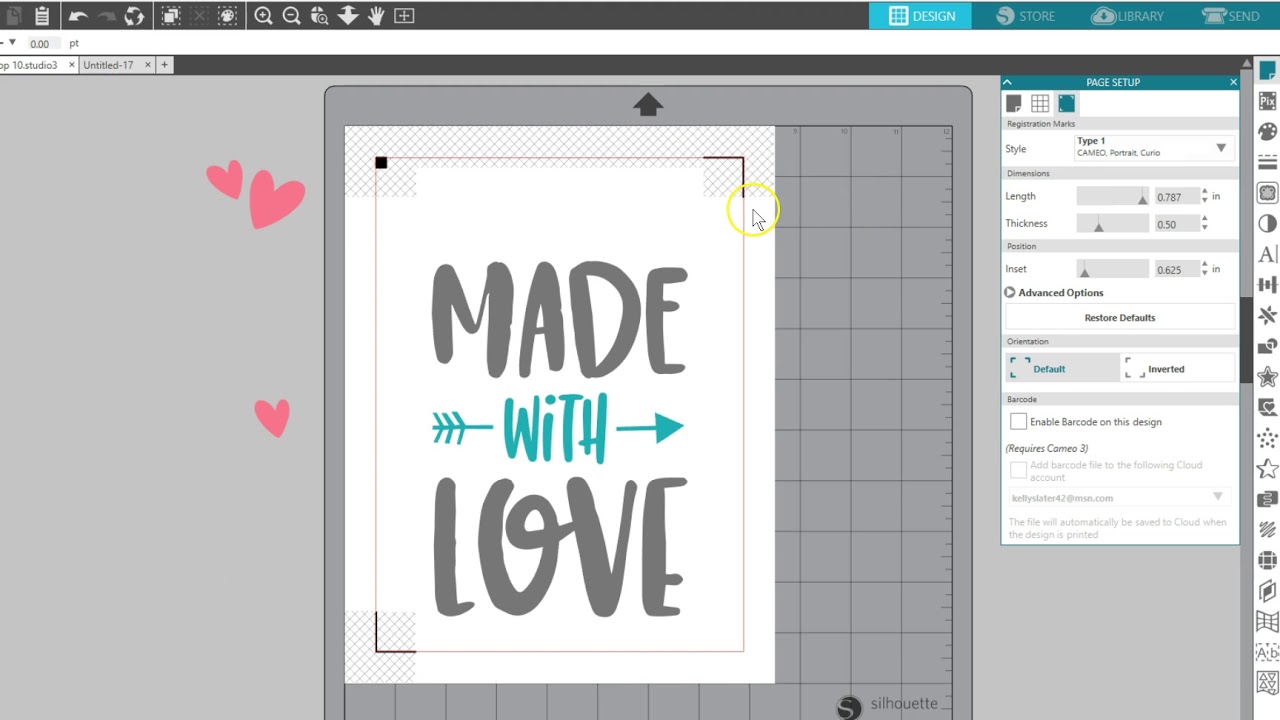Click the Restore Defaults button
This screenshot has width=1280, height=720.
coord(1119,318)
